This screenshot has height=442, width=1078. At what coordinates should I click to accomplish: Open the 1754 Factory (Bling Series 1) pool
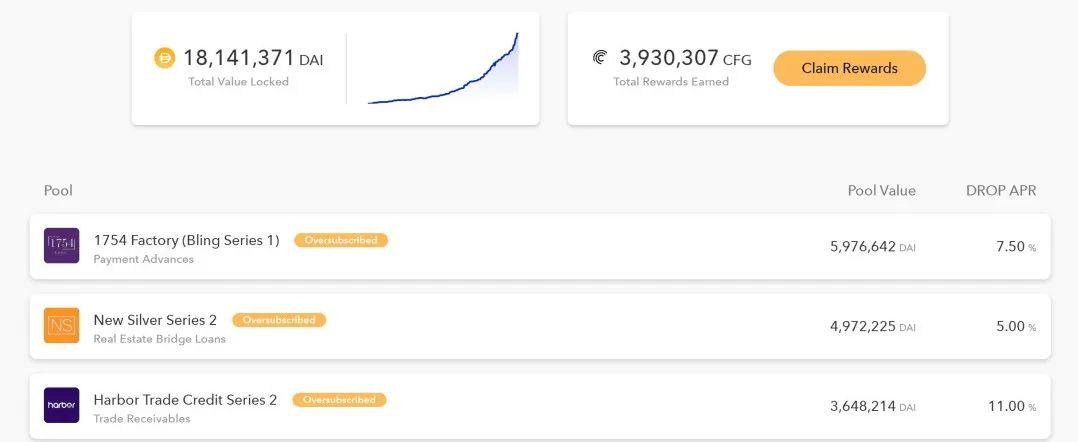pyautogui.click(x=186, y=240)
